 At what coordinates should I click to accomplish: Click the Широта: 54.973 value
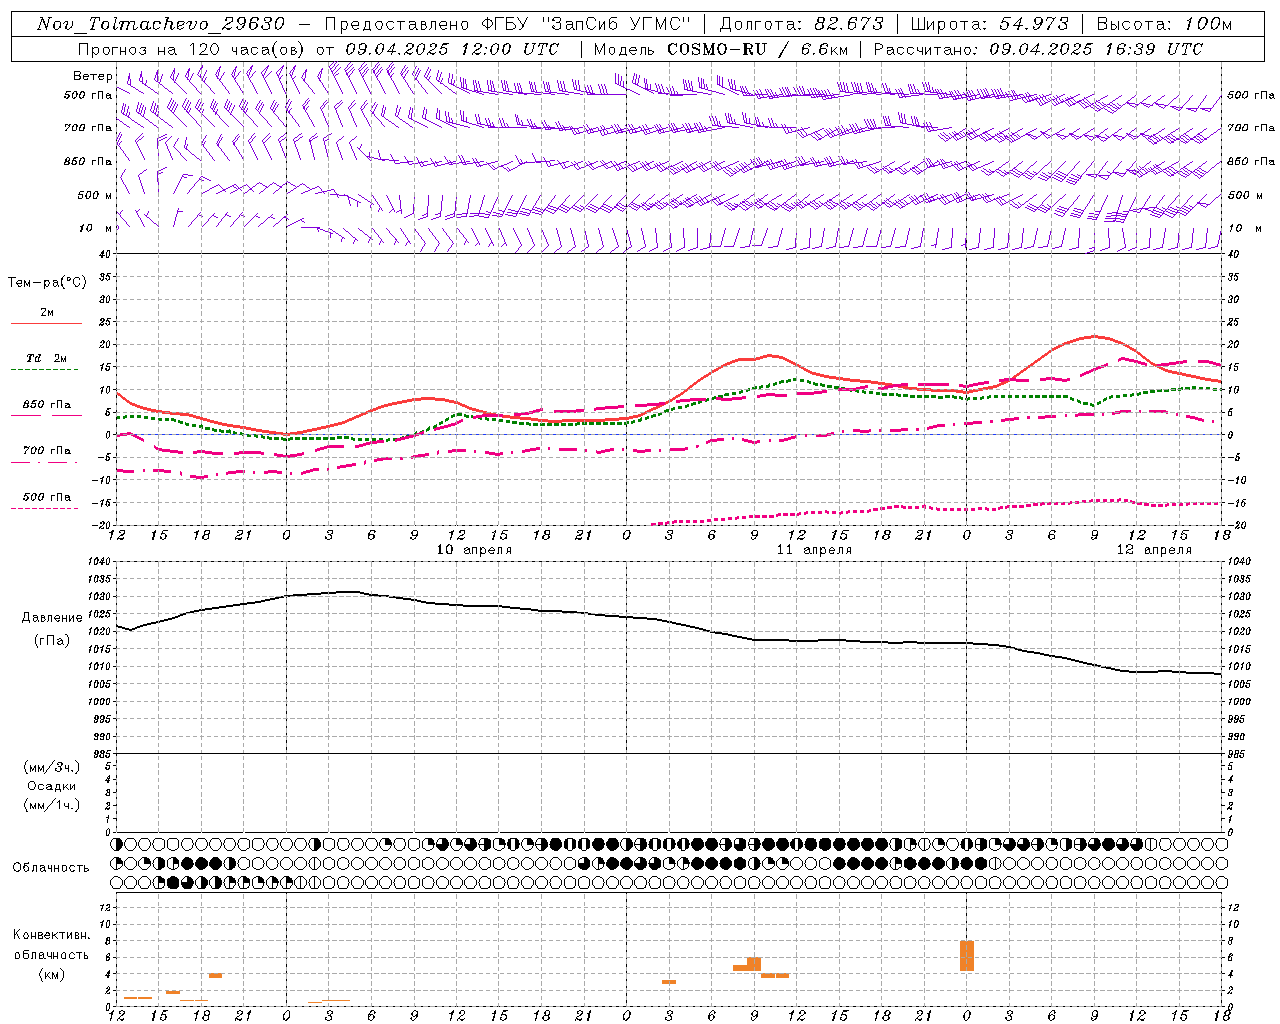[990, 24]
